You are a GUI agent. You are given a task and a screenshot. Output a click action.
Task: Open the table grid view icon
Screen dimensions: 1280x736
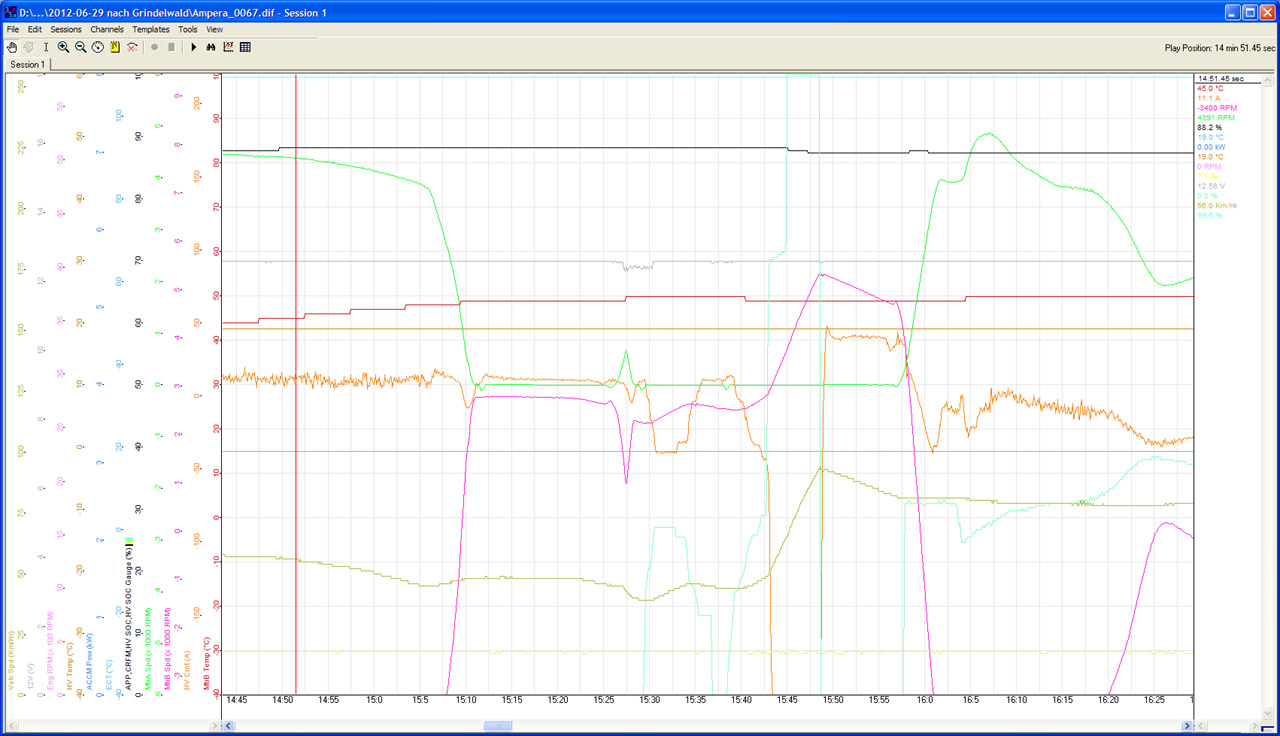[245, 47]
